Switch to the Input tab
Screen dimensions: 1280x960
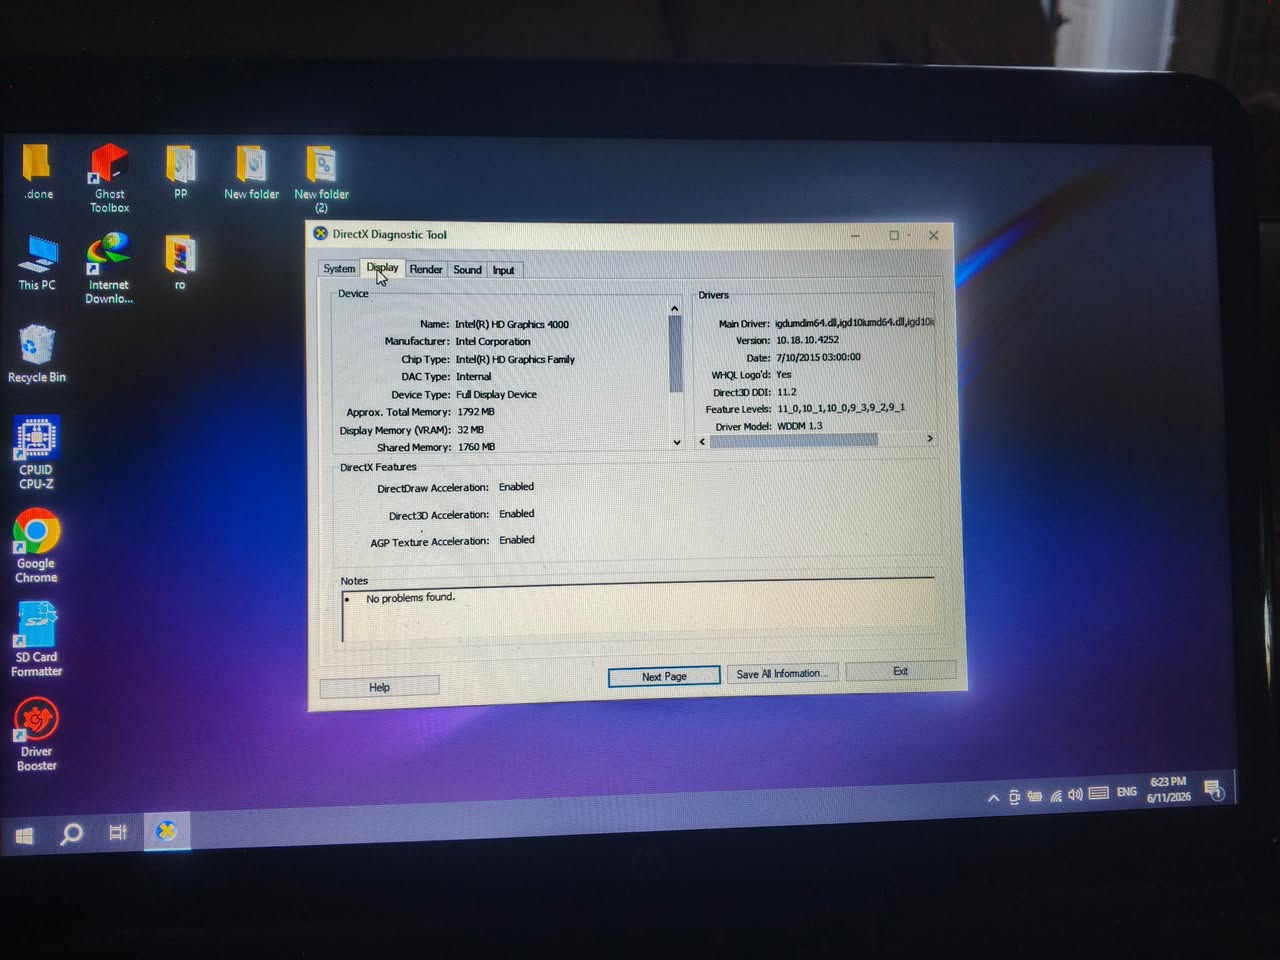tap(503, 270)
